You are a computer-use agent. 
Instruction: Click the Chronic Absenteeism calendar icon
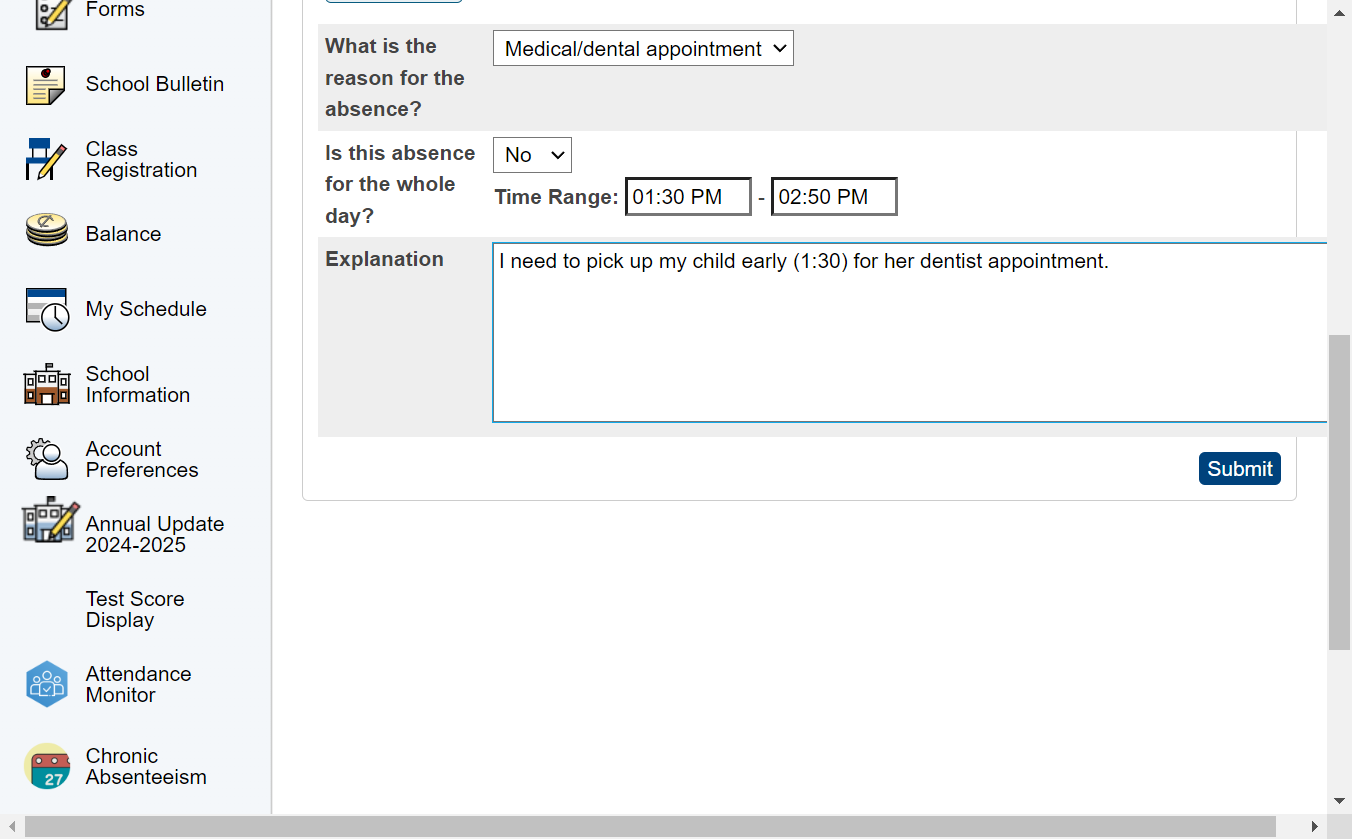click(x=47, y=766)
